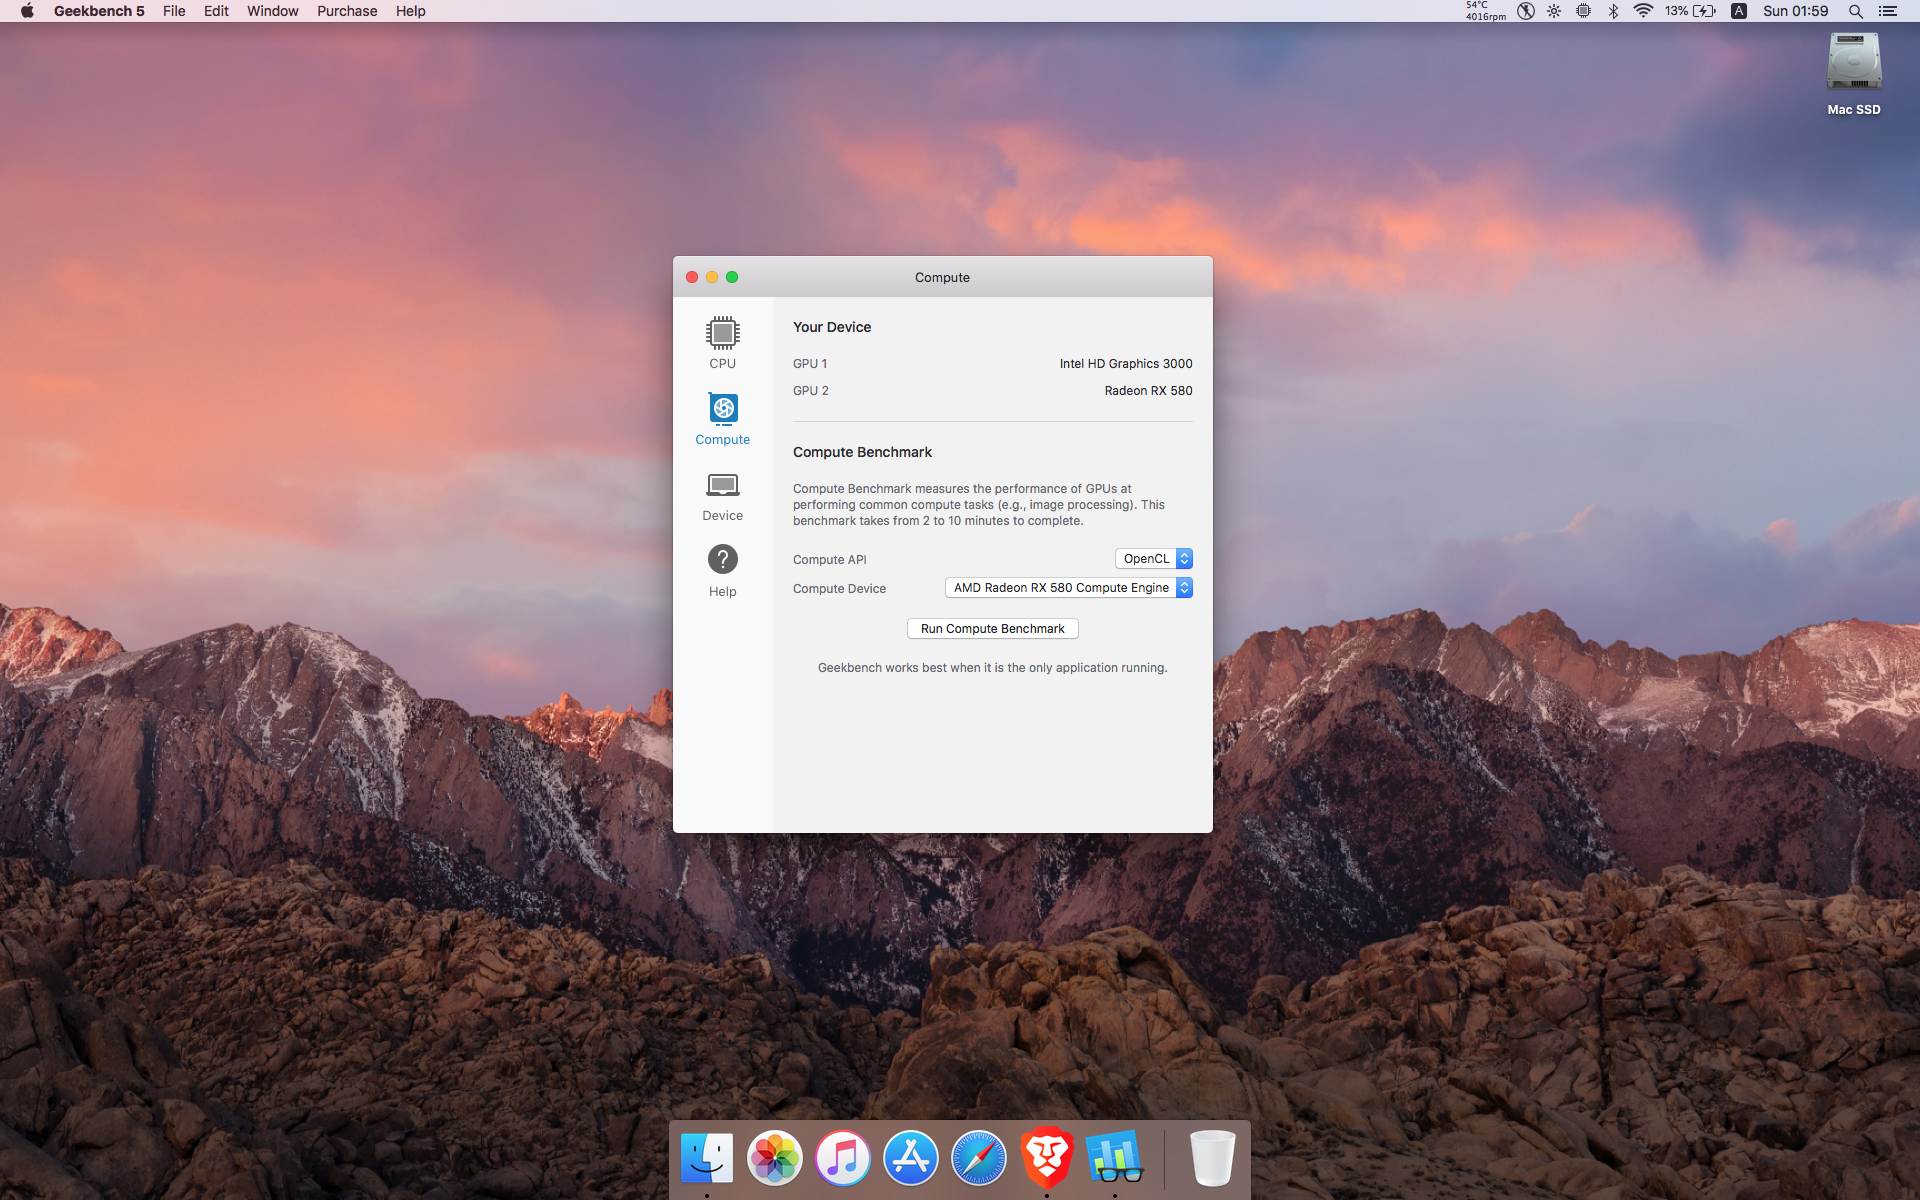Click the Sun 01:59 clock
Viewport: 1920px width, 1200px height.
coord(1796,11)
